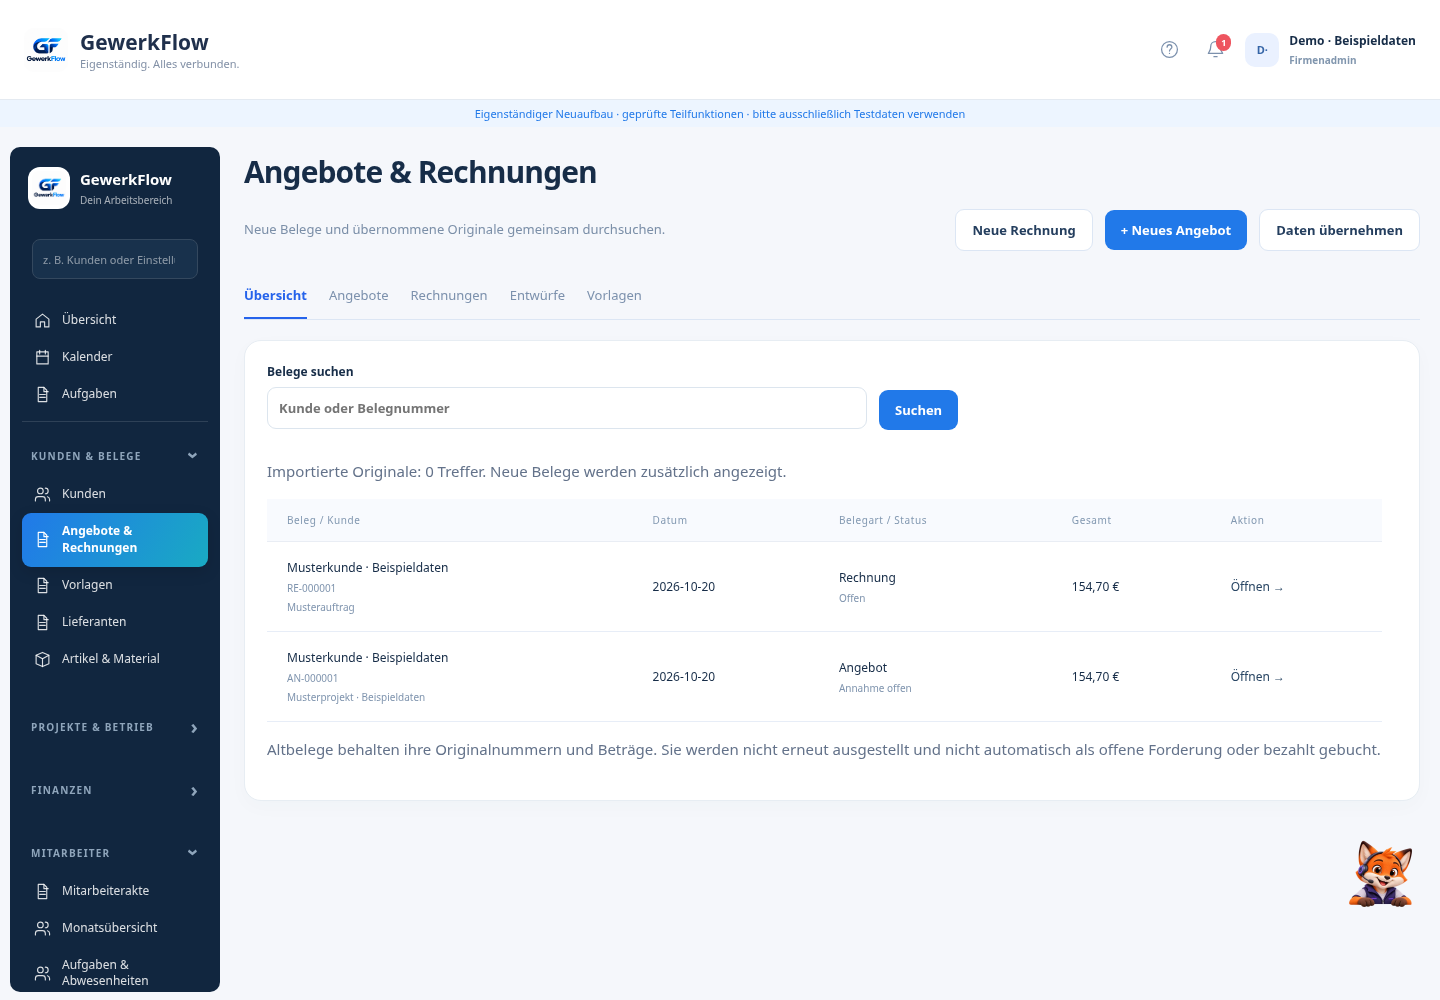Viewport: 1440px width, 1000px height.
Task: Click the document icon beside Mitarbeiterakte
Action: [42, 891]
